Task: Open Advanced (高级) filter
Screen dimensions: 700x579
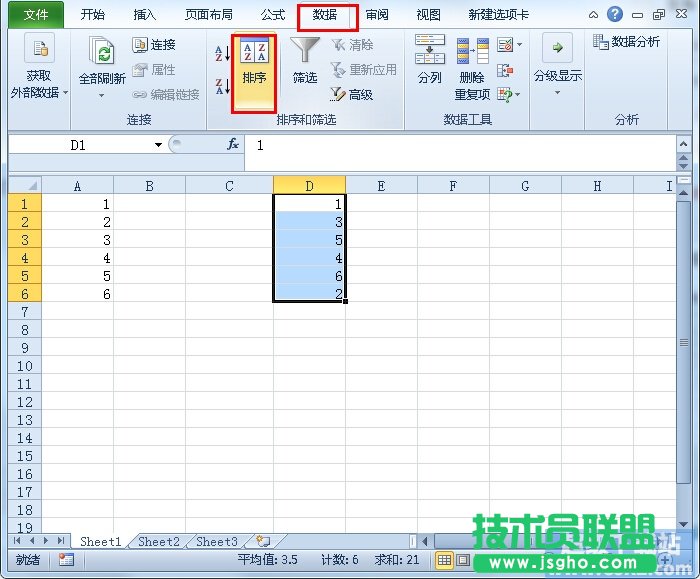Action: pos(352,95)
